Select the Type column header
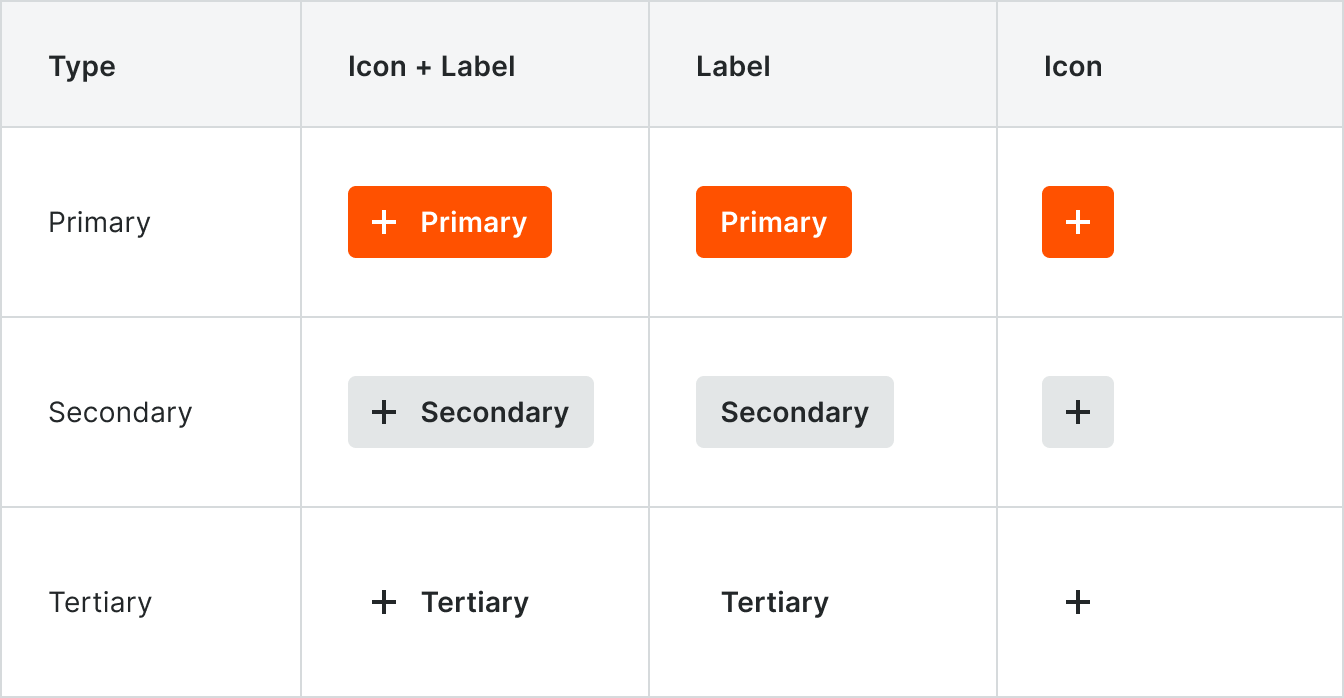 point(82,67)
